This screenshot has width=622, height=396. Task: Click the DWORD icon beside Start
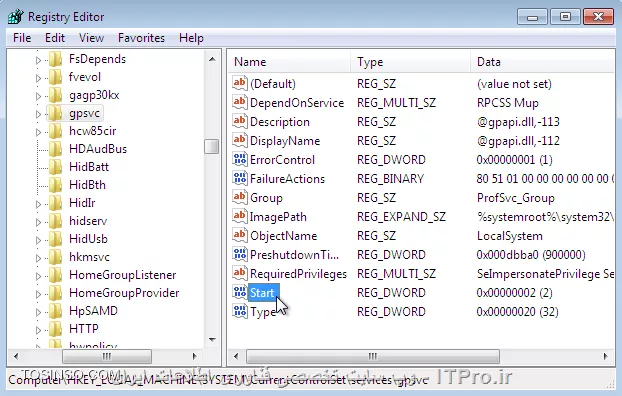(x=240, y=292)
